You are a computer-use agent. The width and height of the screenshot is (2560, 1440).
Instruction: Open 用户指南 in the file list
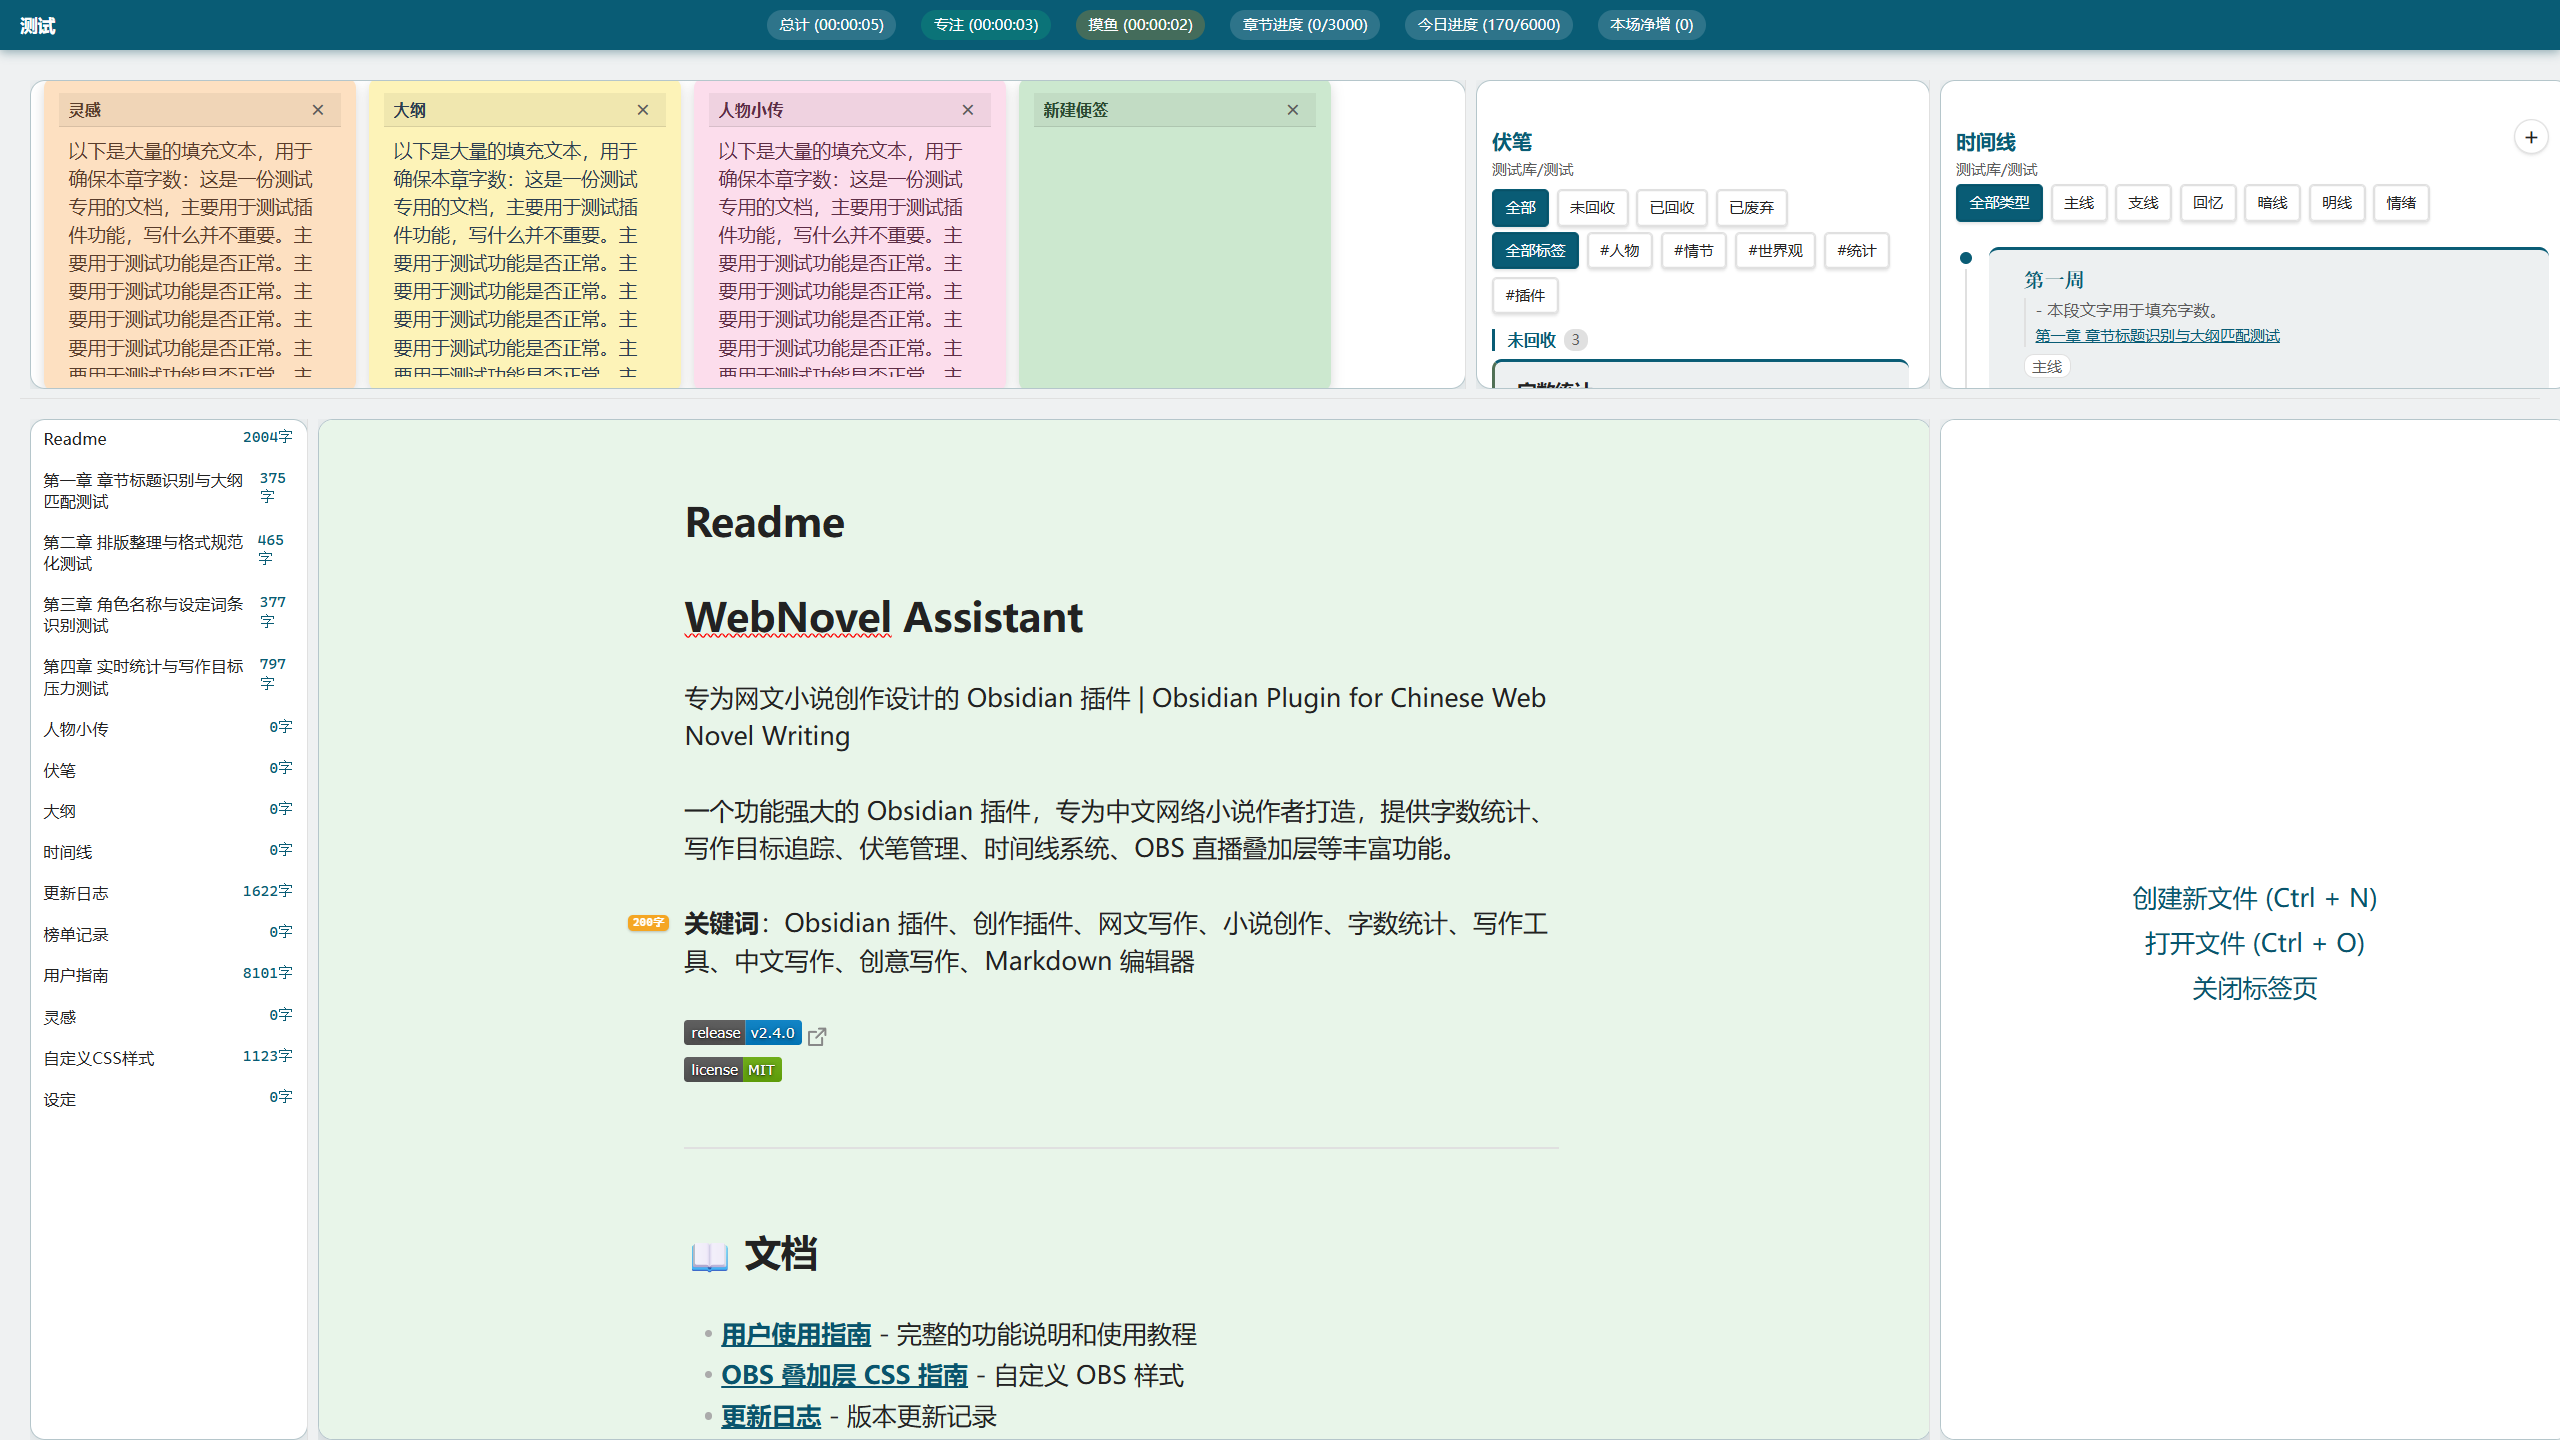tap(168, 975)
